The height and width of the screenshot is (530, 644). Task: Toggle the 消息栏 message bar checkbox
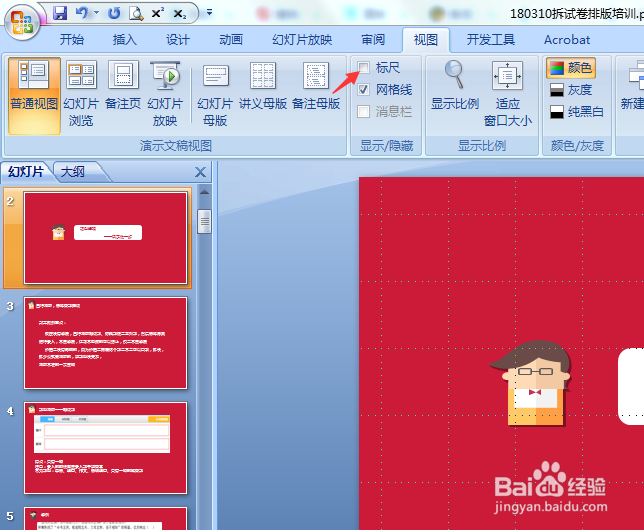363,111
